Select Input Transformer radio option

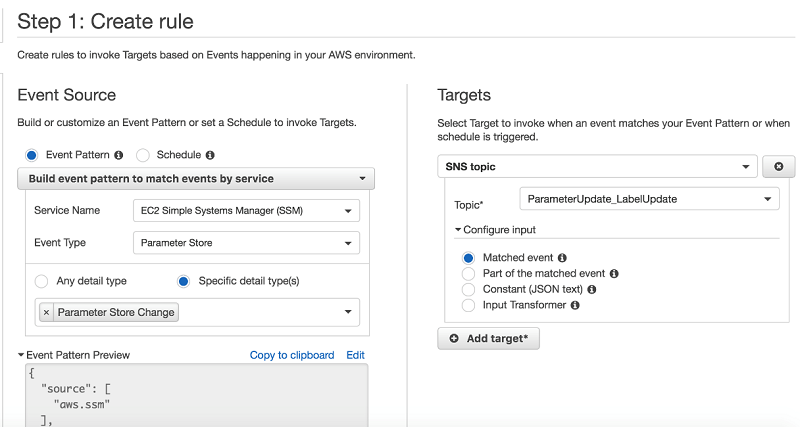[468, 305]
